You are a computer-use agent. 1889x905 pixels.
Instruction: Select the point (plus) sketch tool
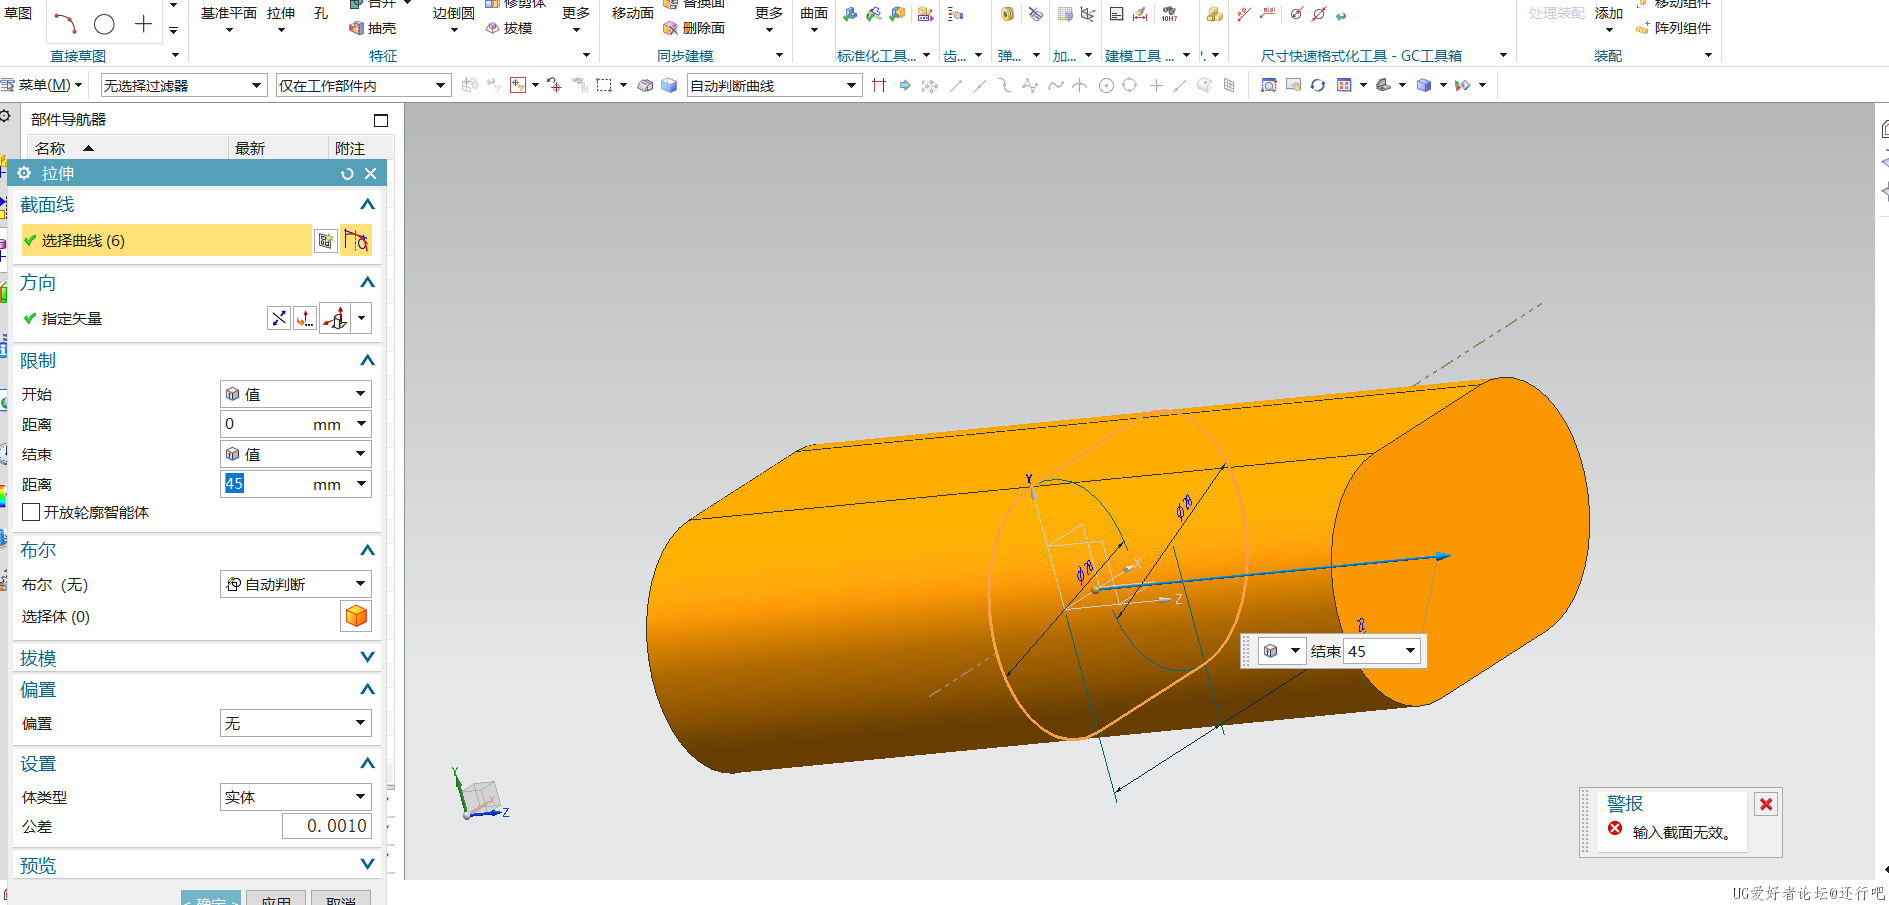click(x=144, y=24)
